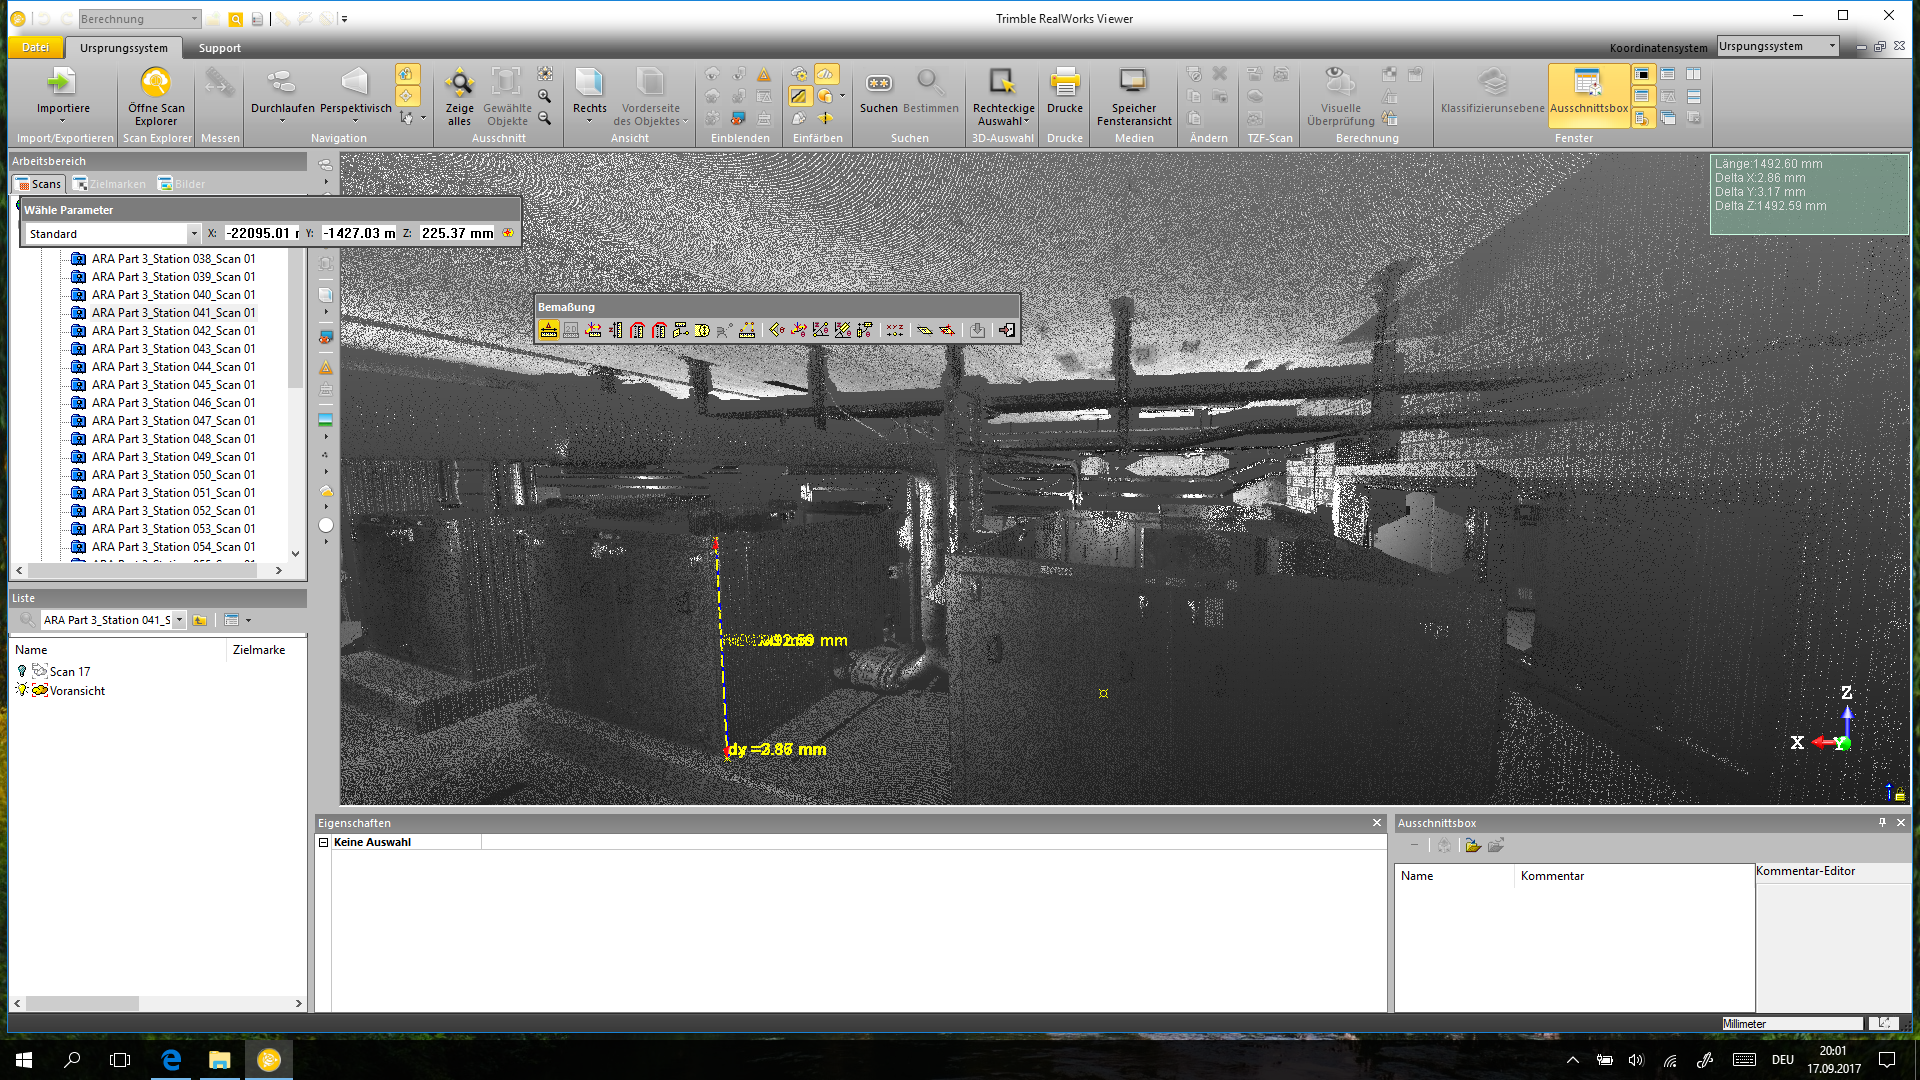Image resolution: width=1920 pixels, height=1080 pixels.
Task: Select ARA Part 3_Station 045_Scan 01
Action: tap(173, 385)
